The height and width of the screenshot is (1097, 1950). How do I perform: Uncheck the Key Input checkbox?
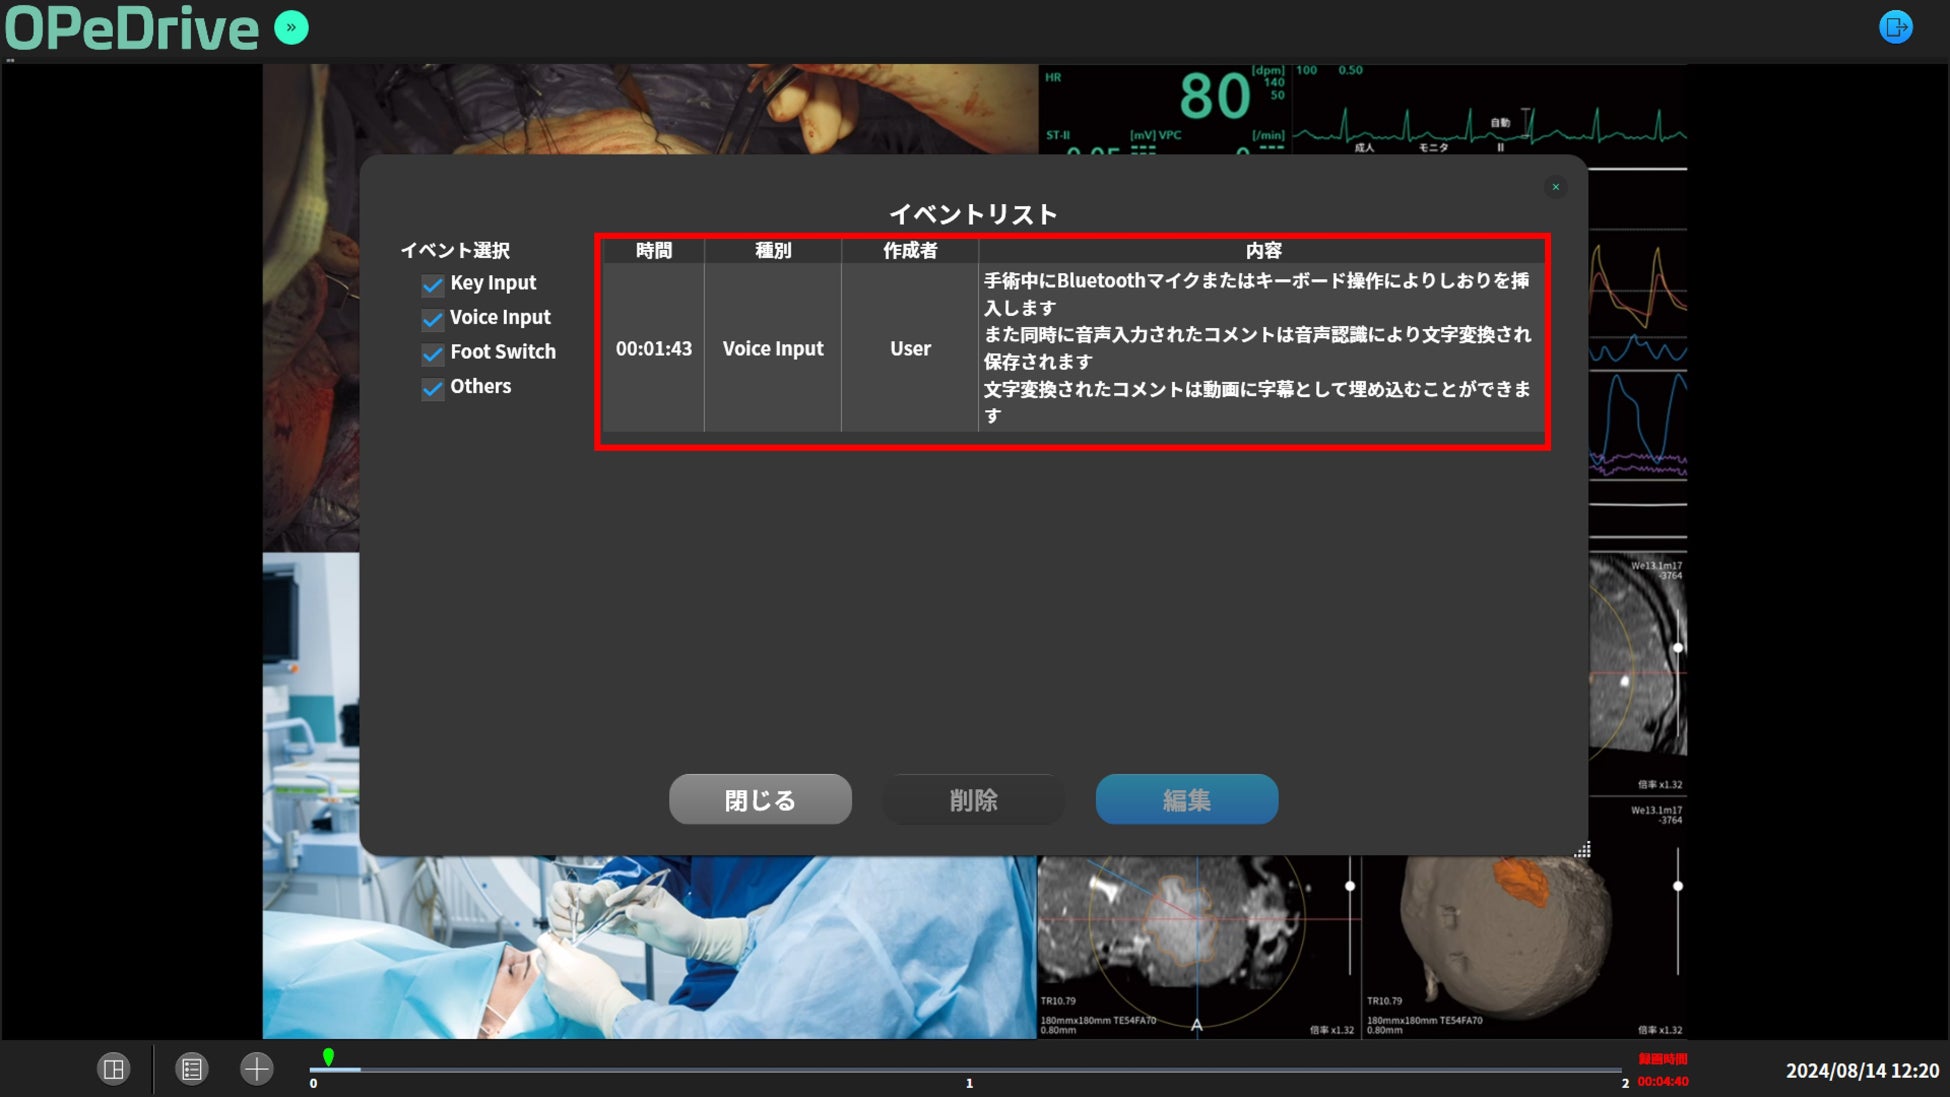tap(432, 285)
